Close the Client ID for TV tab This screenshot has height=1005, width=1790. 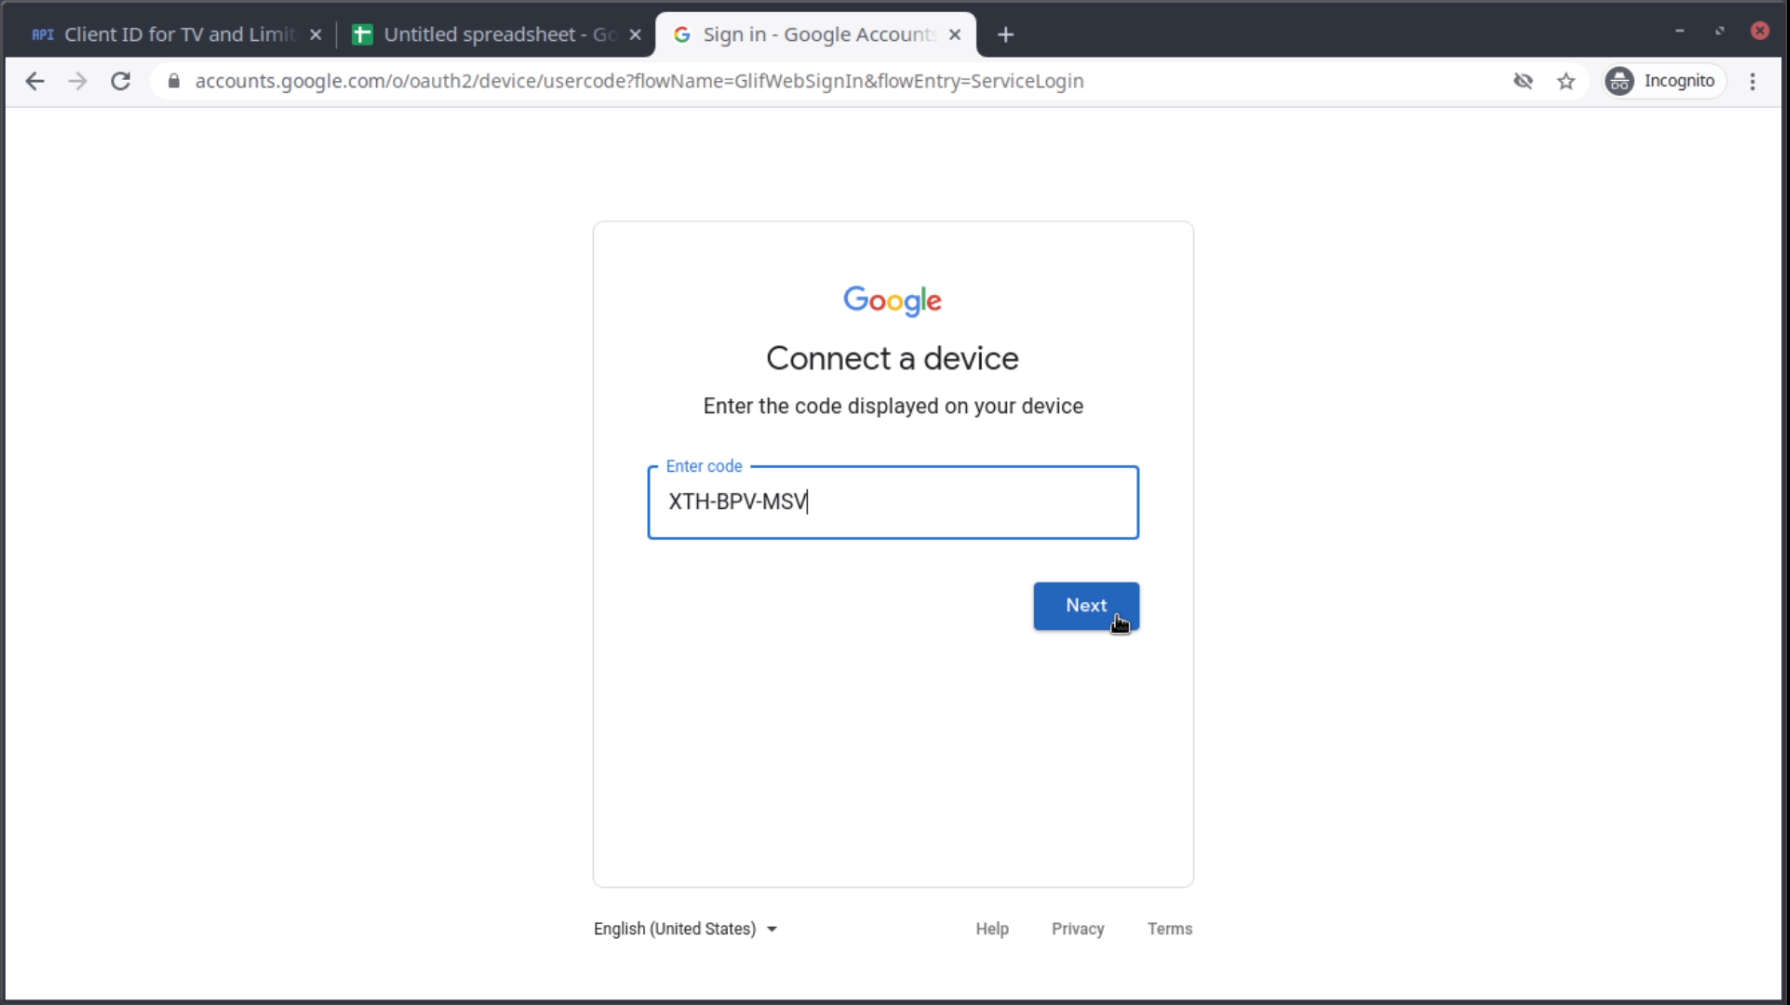pos(316,35)
